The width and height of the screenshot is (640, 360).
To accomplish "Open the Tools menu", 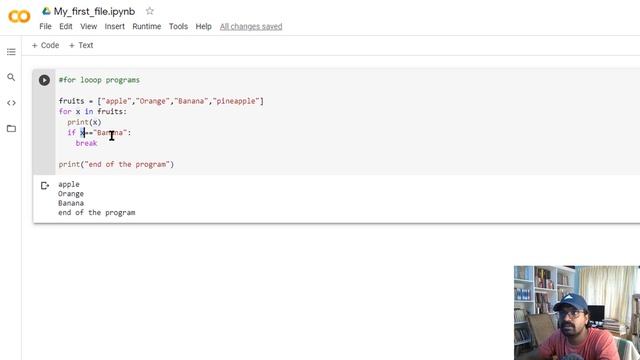I will 178,27.
